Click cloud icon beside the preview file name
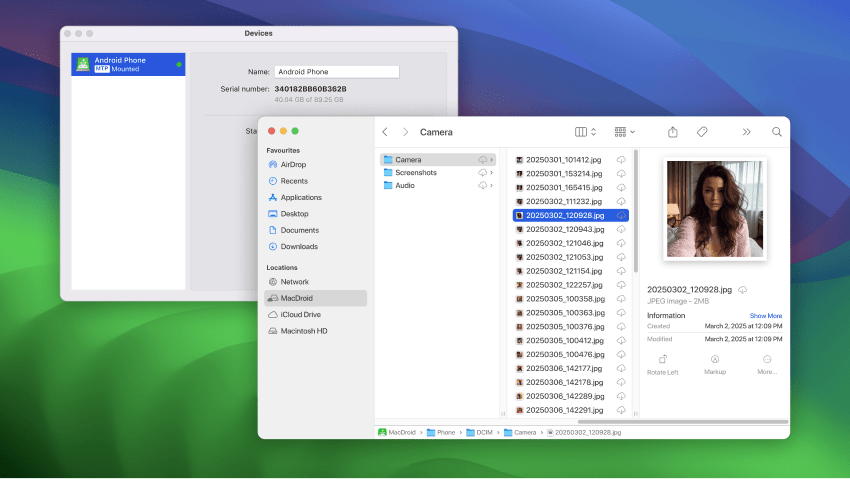Screen dimensions: 850x479 pos(743,290)
